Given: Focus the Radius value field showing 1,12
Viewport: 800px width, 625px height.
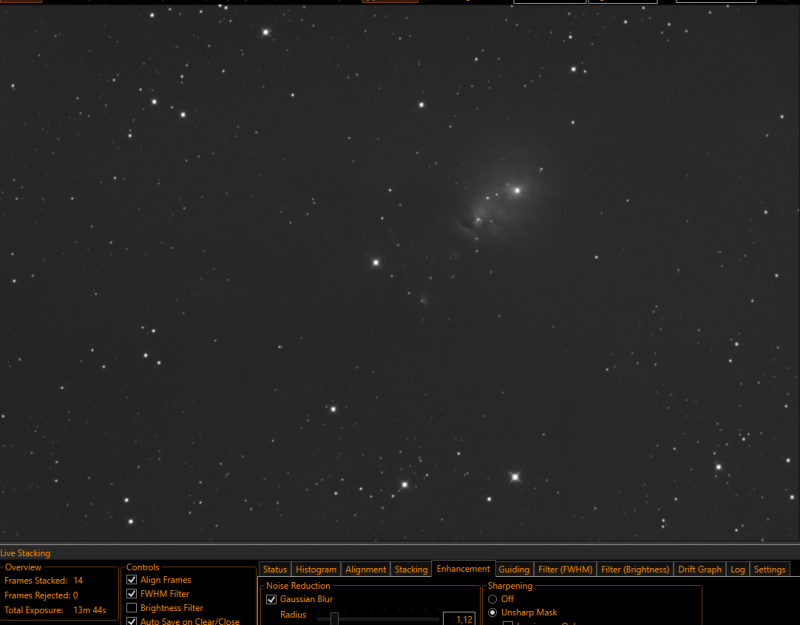Looking at the screenshot, I should click(459, 619).
